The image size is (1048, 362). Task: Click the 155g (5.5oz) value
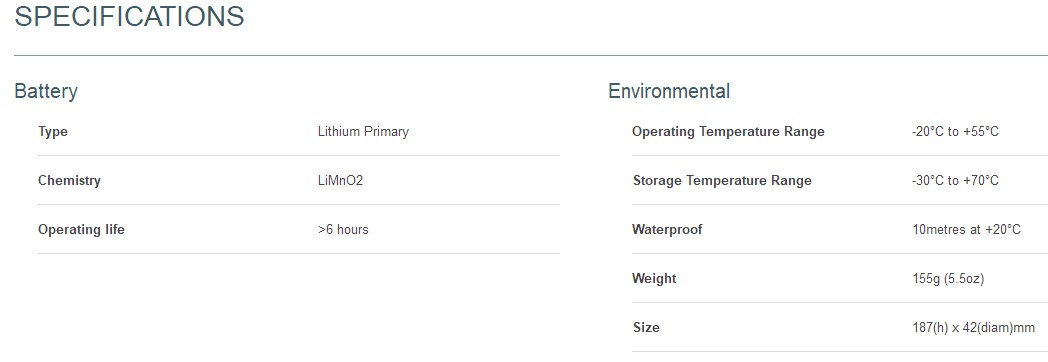(x=948, y=279)
